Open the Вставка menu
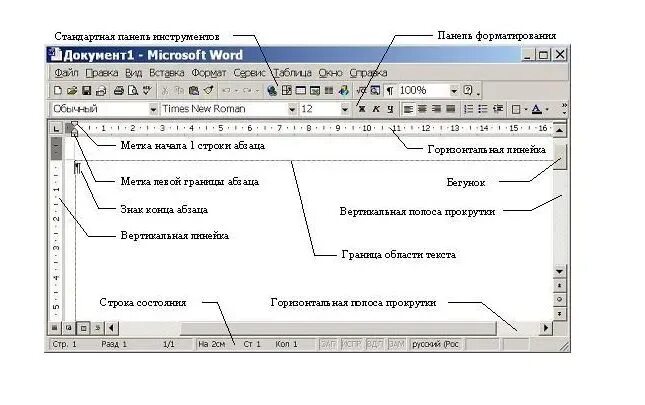Viewport: 645px width, 405px height. [x=167, y=73]
